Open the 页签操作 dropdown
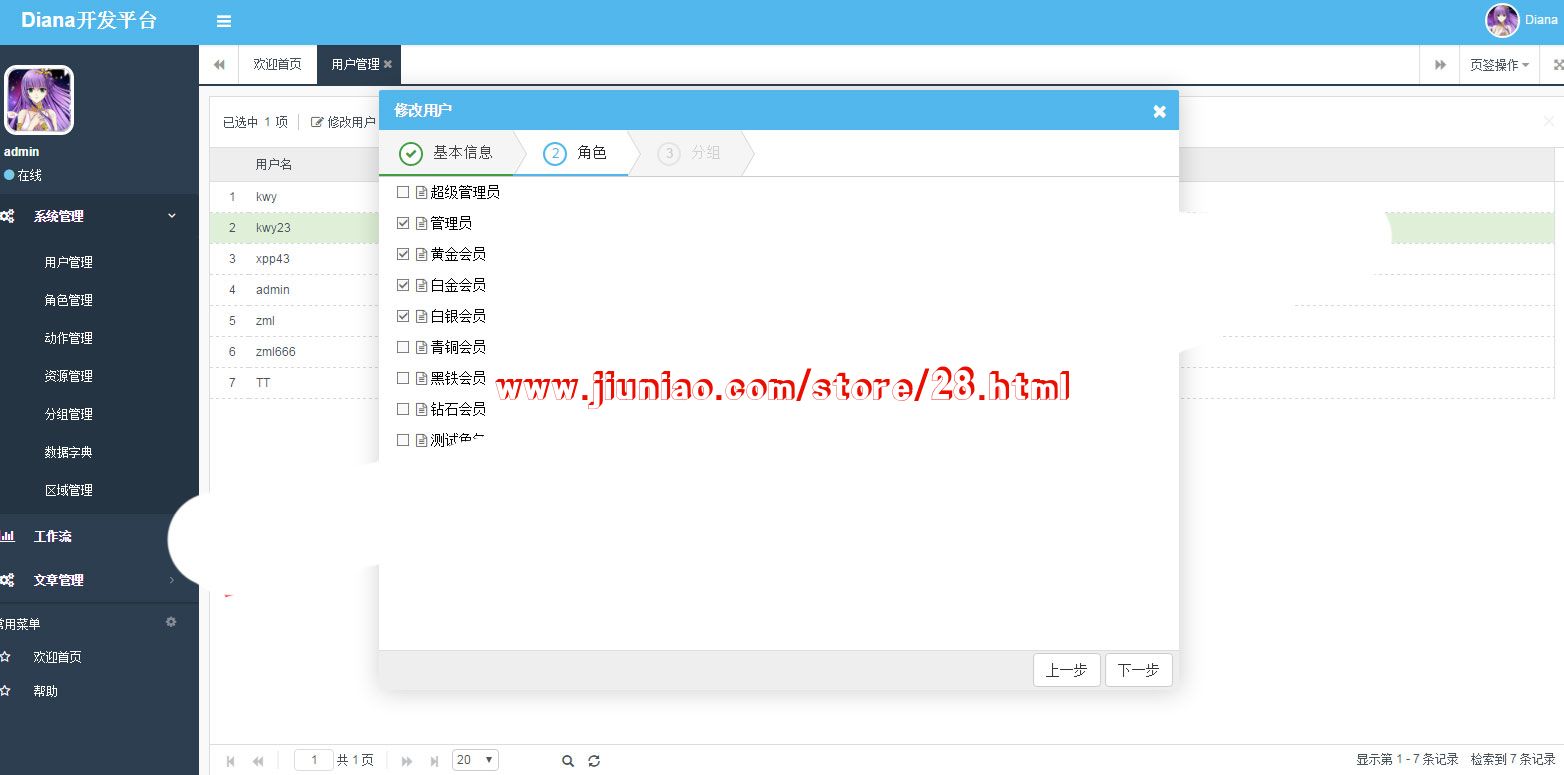Screen dimensions: 1564x775 1499,64
